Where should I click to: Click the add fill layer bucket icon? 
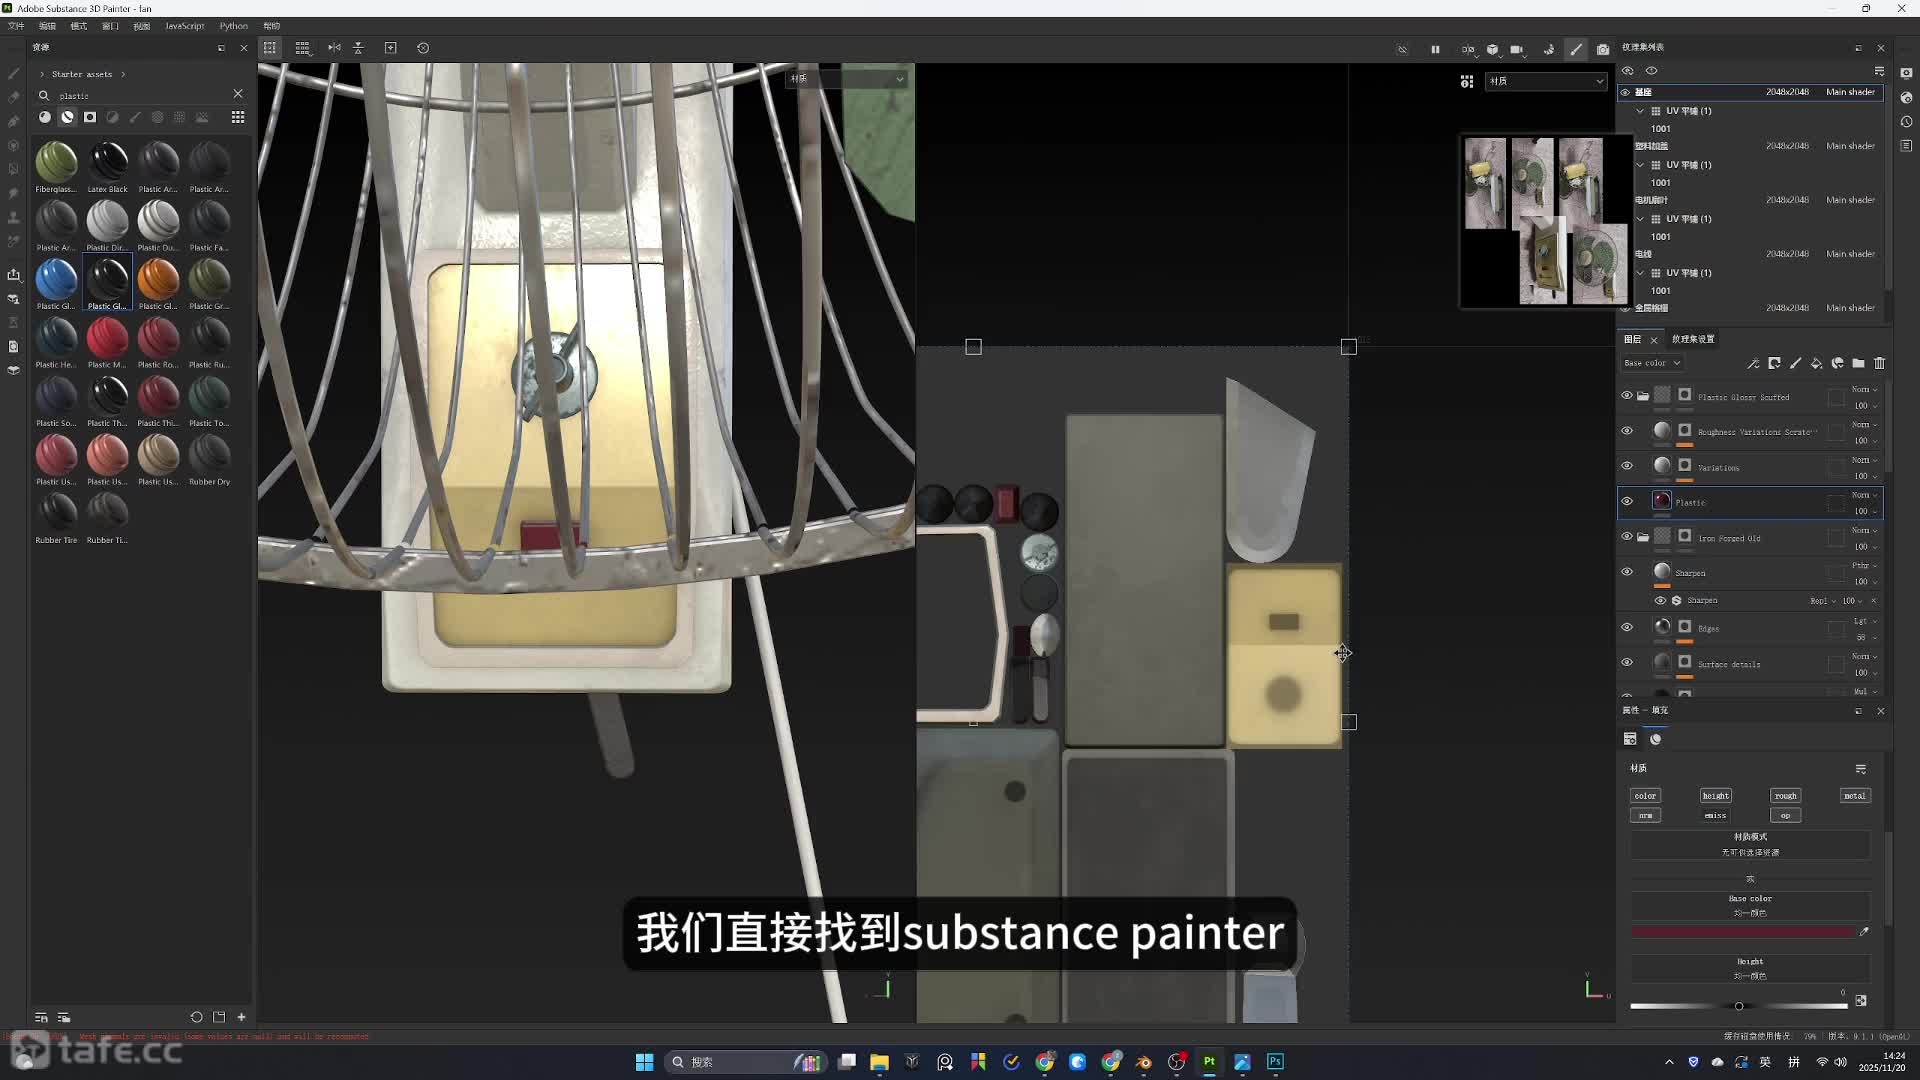[x=1816, y=364]
